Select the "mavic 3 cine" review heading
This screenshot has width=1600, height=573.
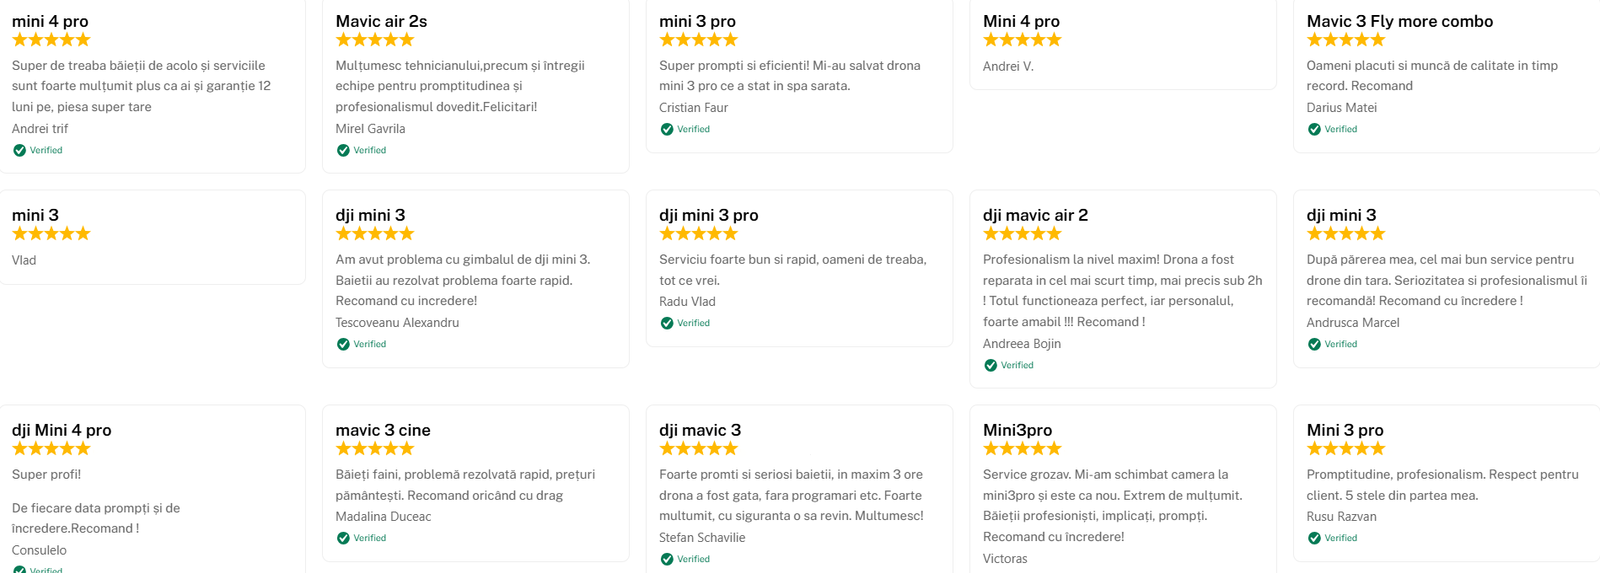383,430
